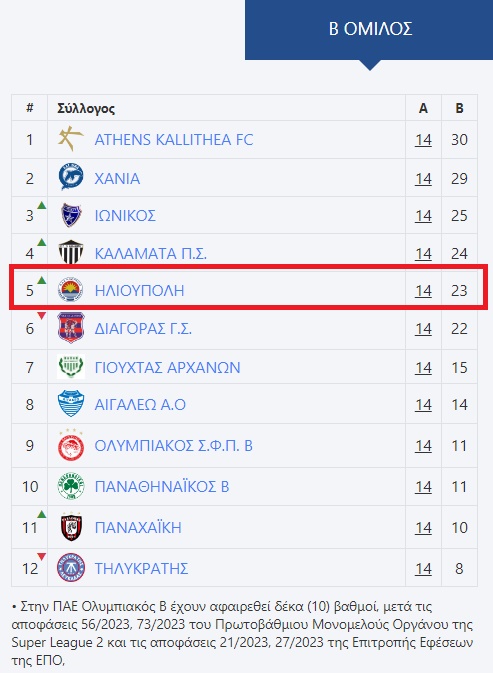Open the ΑΙΓΑΛΕΩ Α.Ο team link
The image size is (493, 673).
(140, 404)
